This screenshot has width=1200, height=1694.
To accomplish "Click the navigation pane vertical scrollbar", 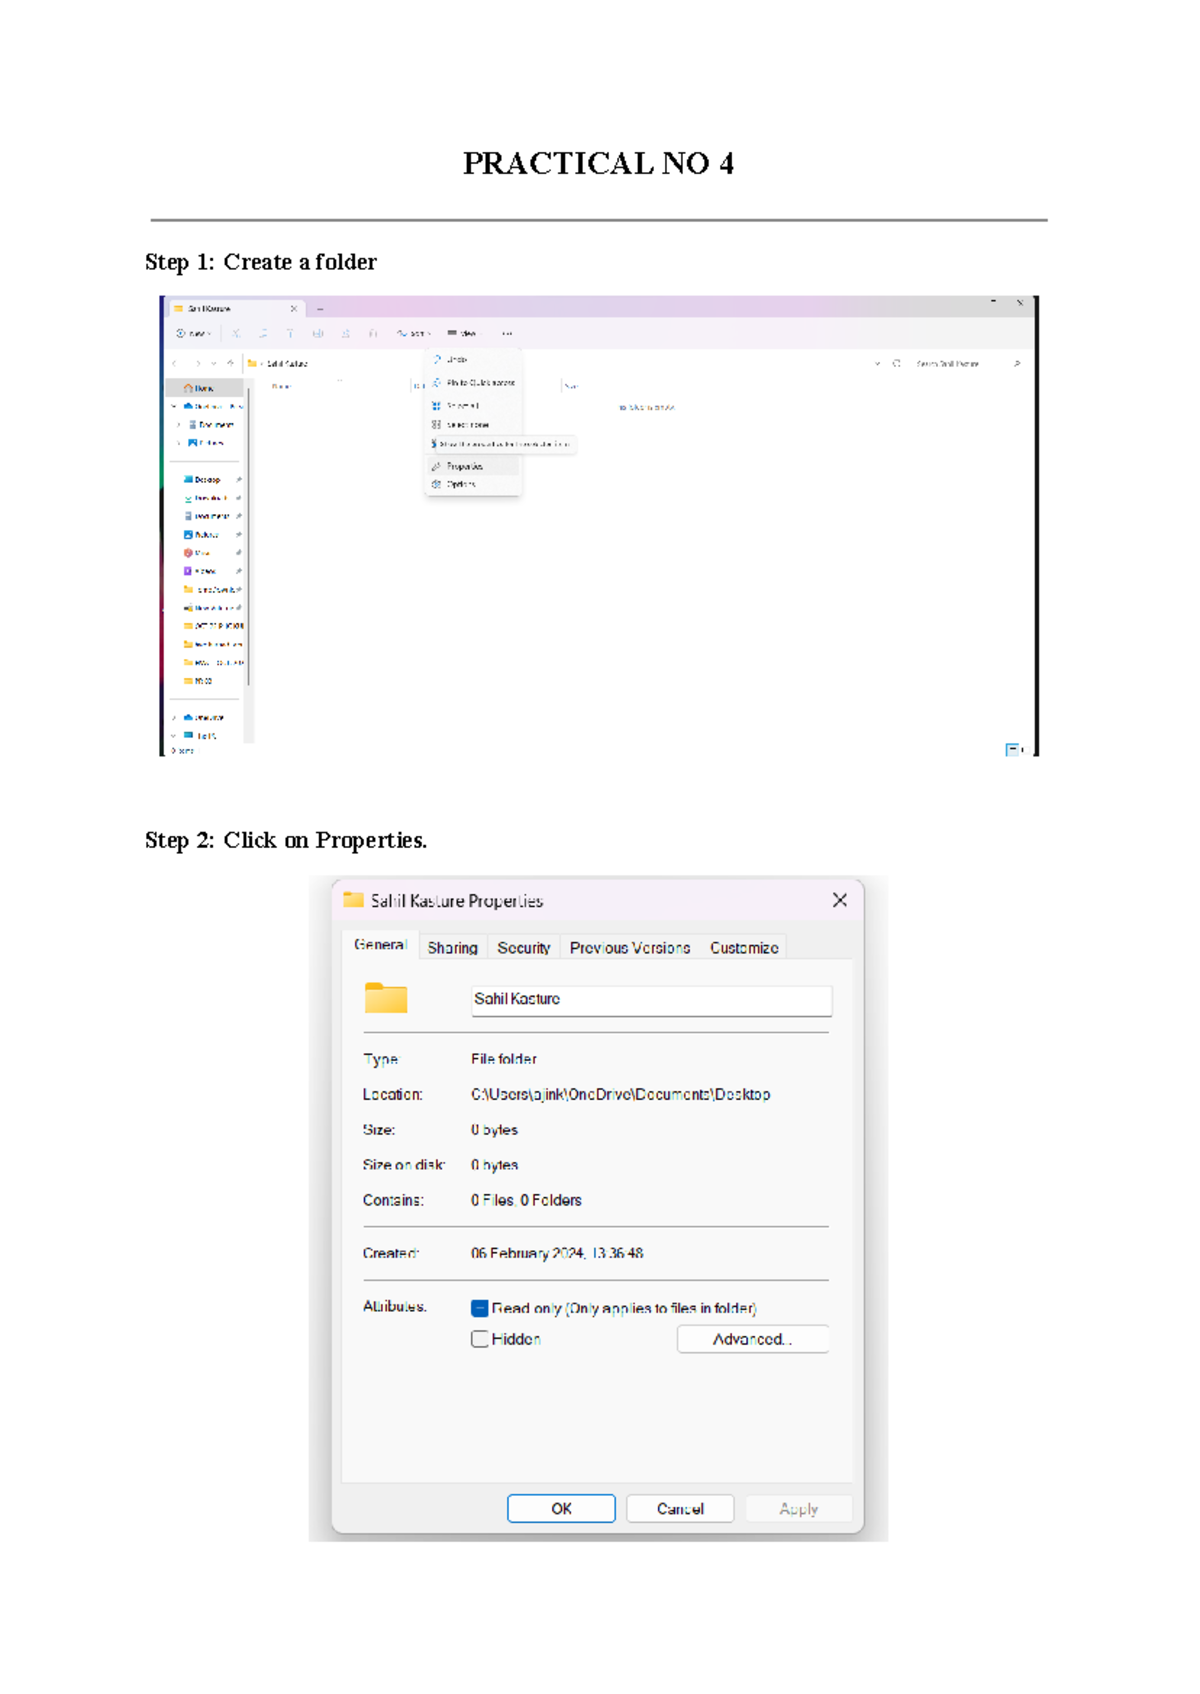I will point(248,536).
